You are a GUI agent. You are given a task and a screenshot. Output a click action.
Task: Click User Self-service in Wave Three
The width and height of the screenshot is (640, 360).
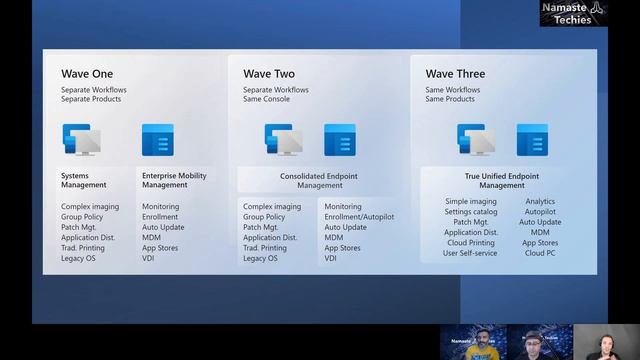[470, 253]
